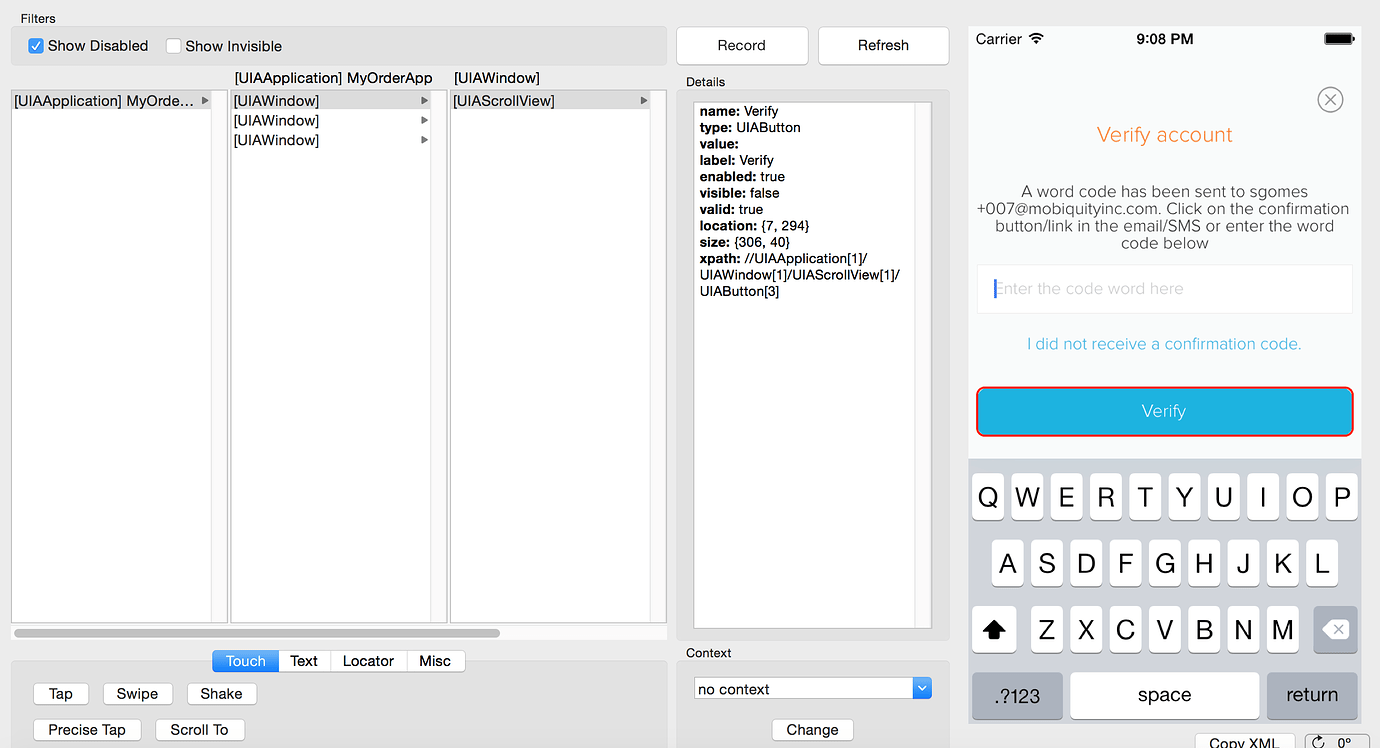This screenshot has width=1380, height=748.
Task: Click the dismiss (X) icon on Verify account screen
Action: click(1330, 99)
